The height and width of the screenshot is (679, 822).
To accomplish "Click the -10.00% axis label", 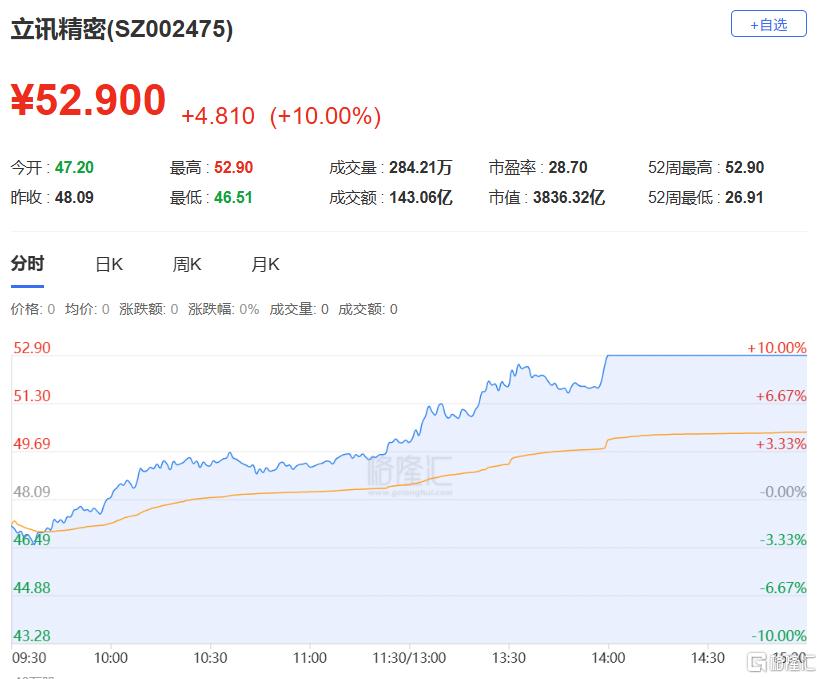I will point(778,636).
